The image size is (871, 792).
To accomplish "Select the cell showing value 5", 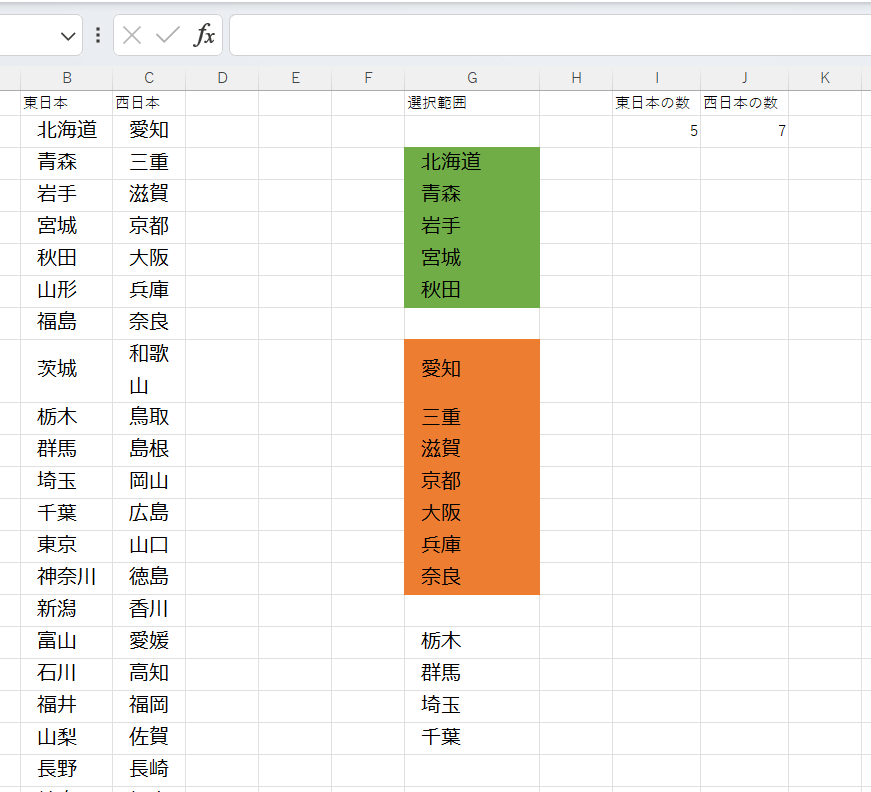I will coord(657,132).
